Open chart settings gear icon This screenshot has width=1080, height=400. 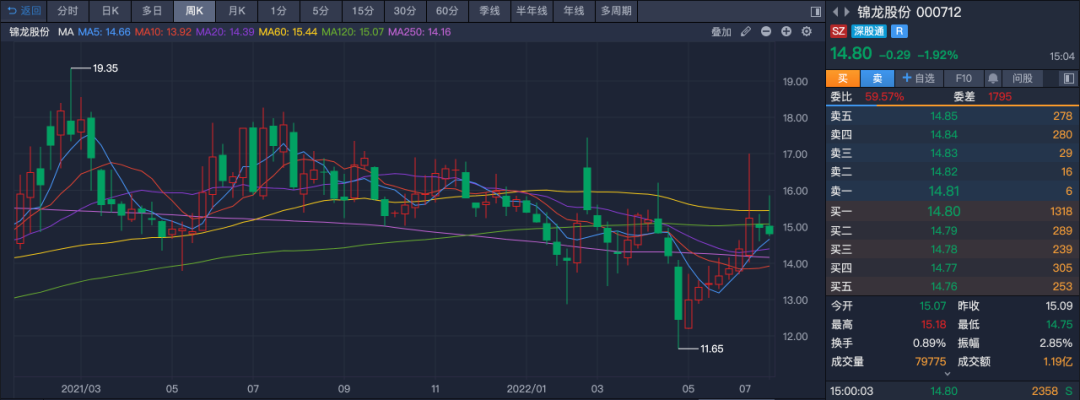click(x=806, y=32)
